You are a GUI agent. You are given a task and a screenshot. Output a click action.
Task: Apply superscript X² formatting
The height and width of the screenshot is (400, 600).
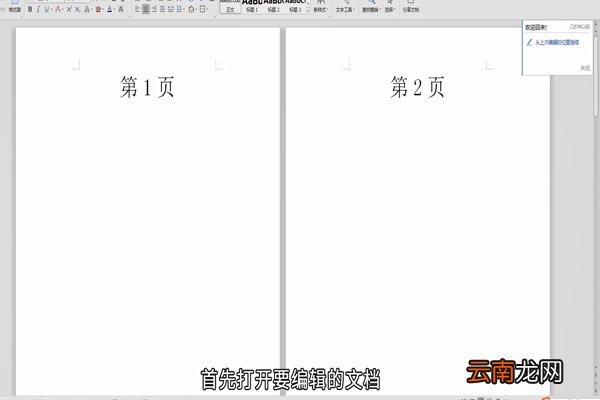69,9
